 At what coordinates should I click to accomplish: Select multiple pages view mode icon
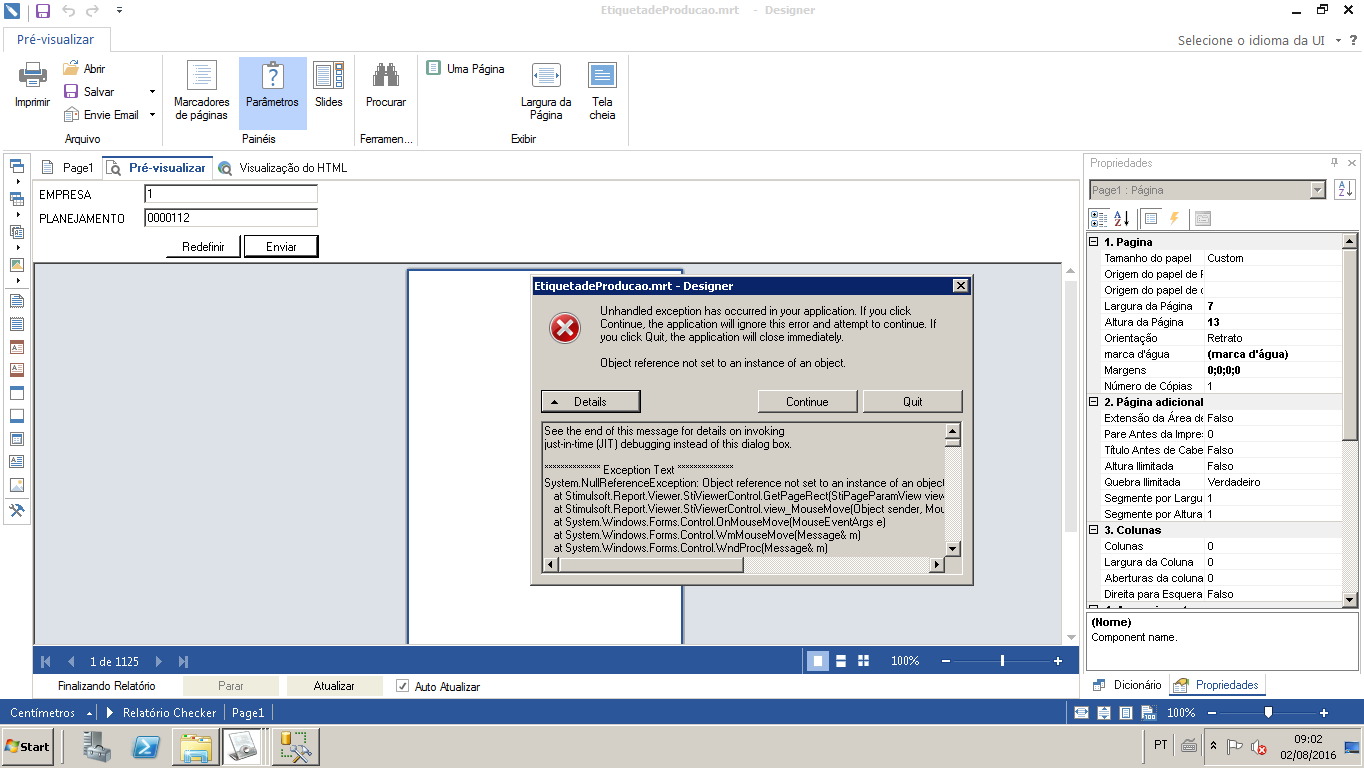click(863, 661)
